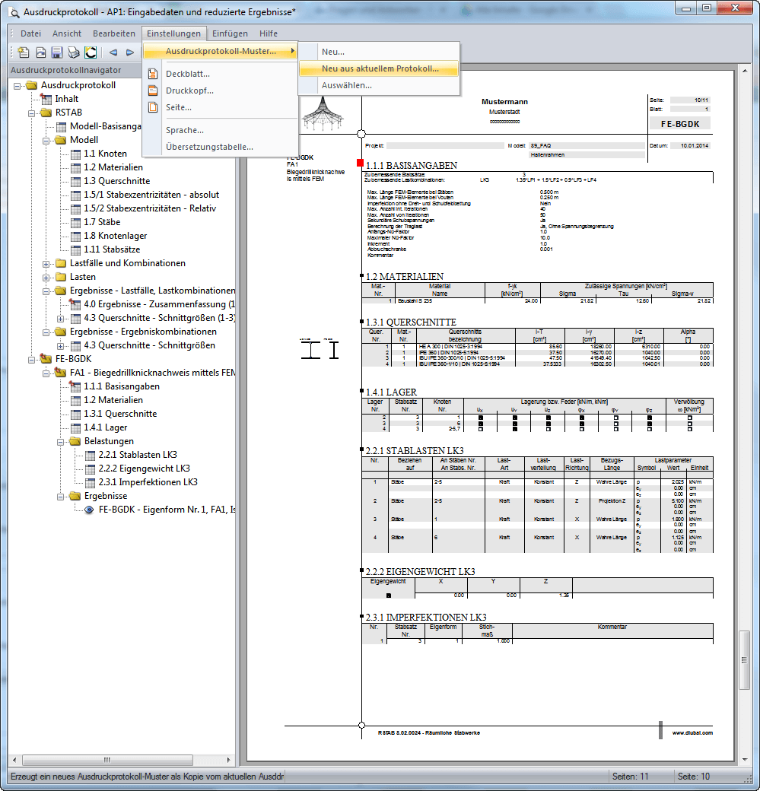Open the Ansicht menu
The image size is (760, 791).
click(67, 33)
